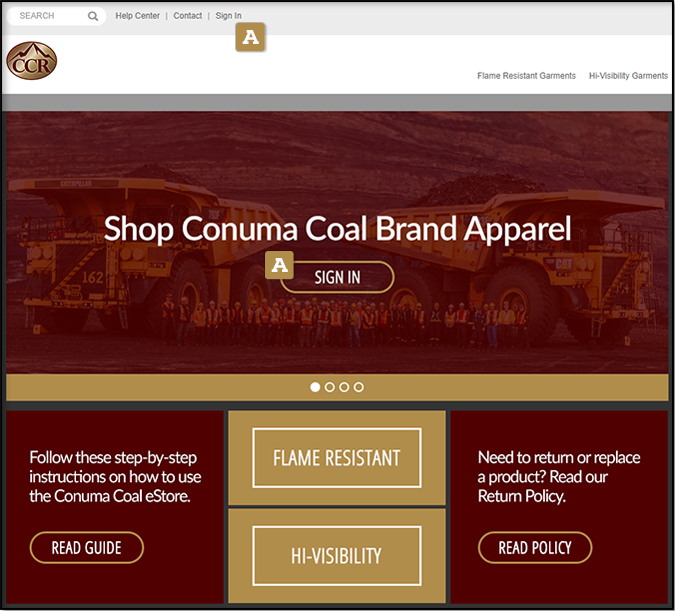The height and width of the screenshot is (611, 675).
Task: Open the FLAME RESISTANT category tile
Action: [x=337, y=458]
